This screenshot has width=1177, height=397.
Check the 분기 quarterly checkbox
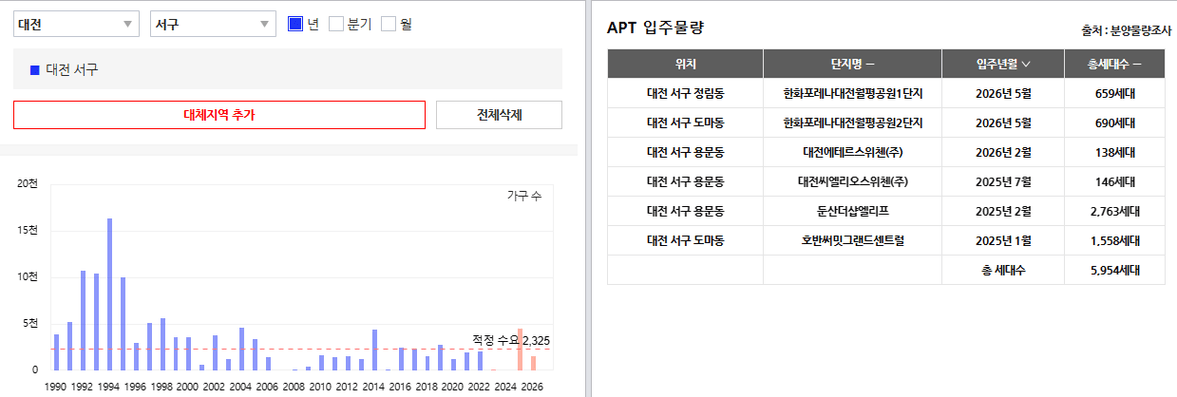pos(336,24)
